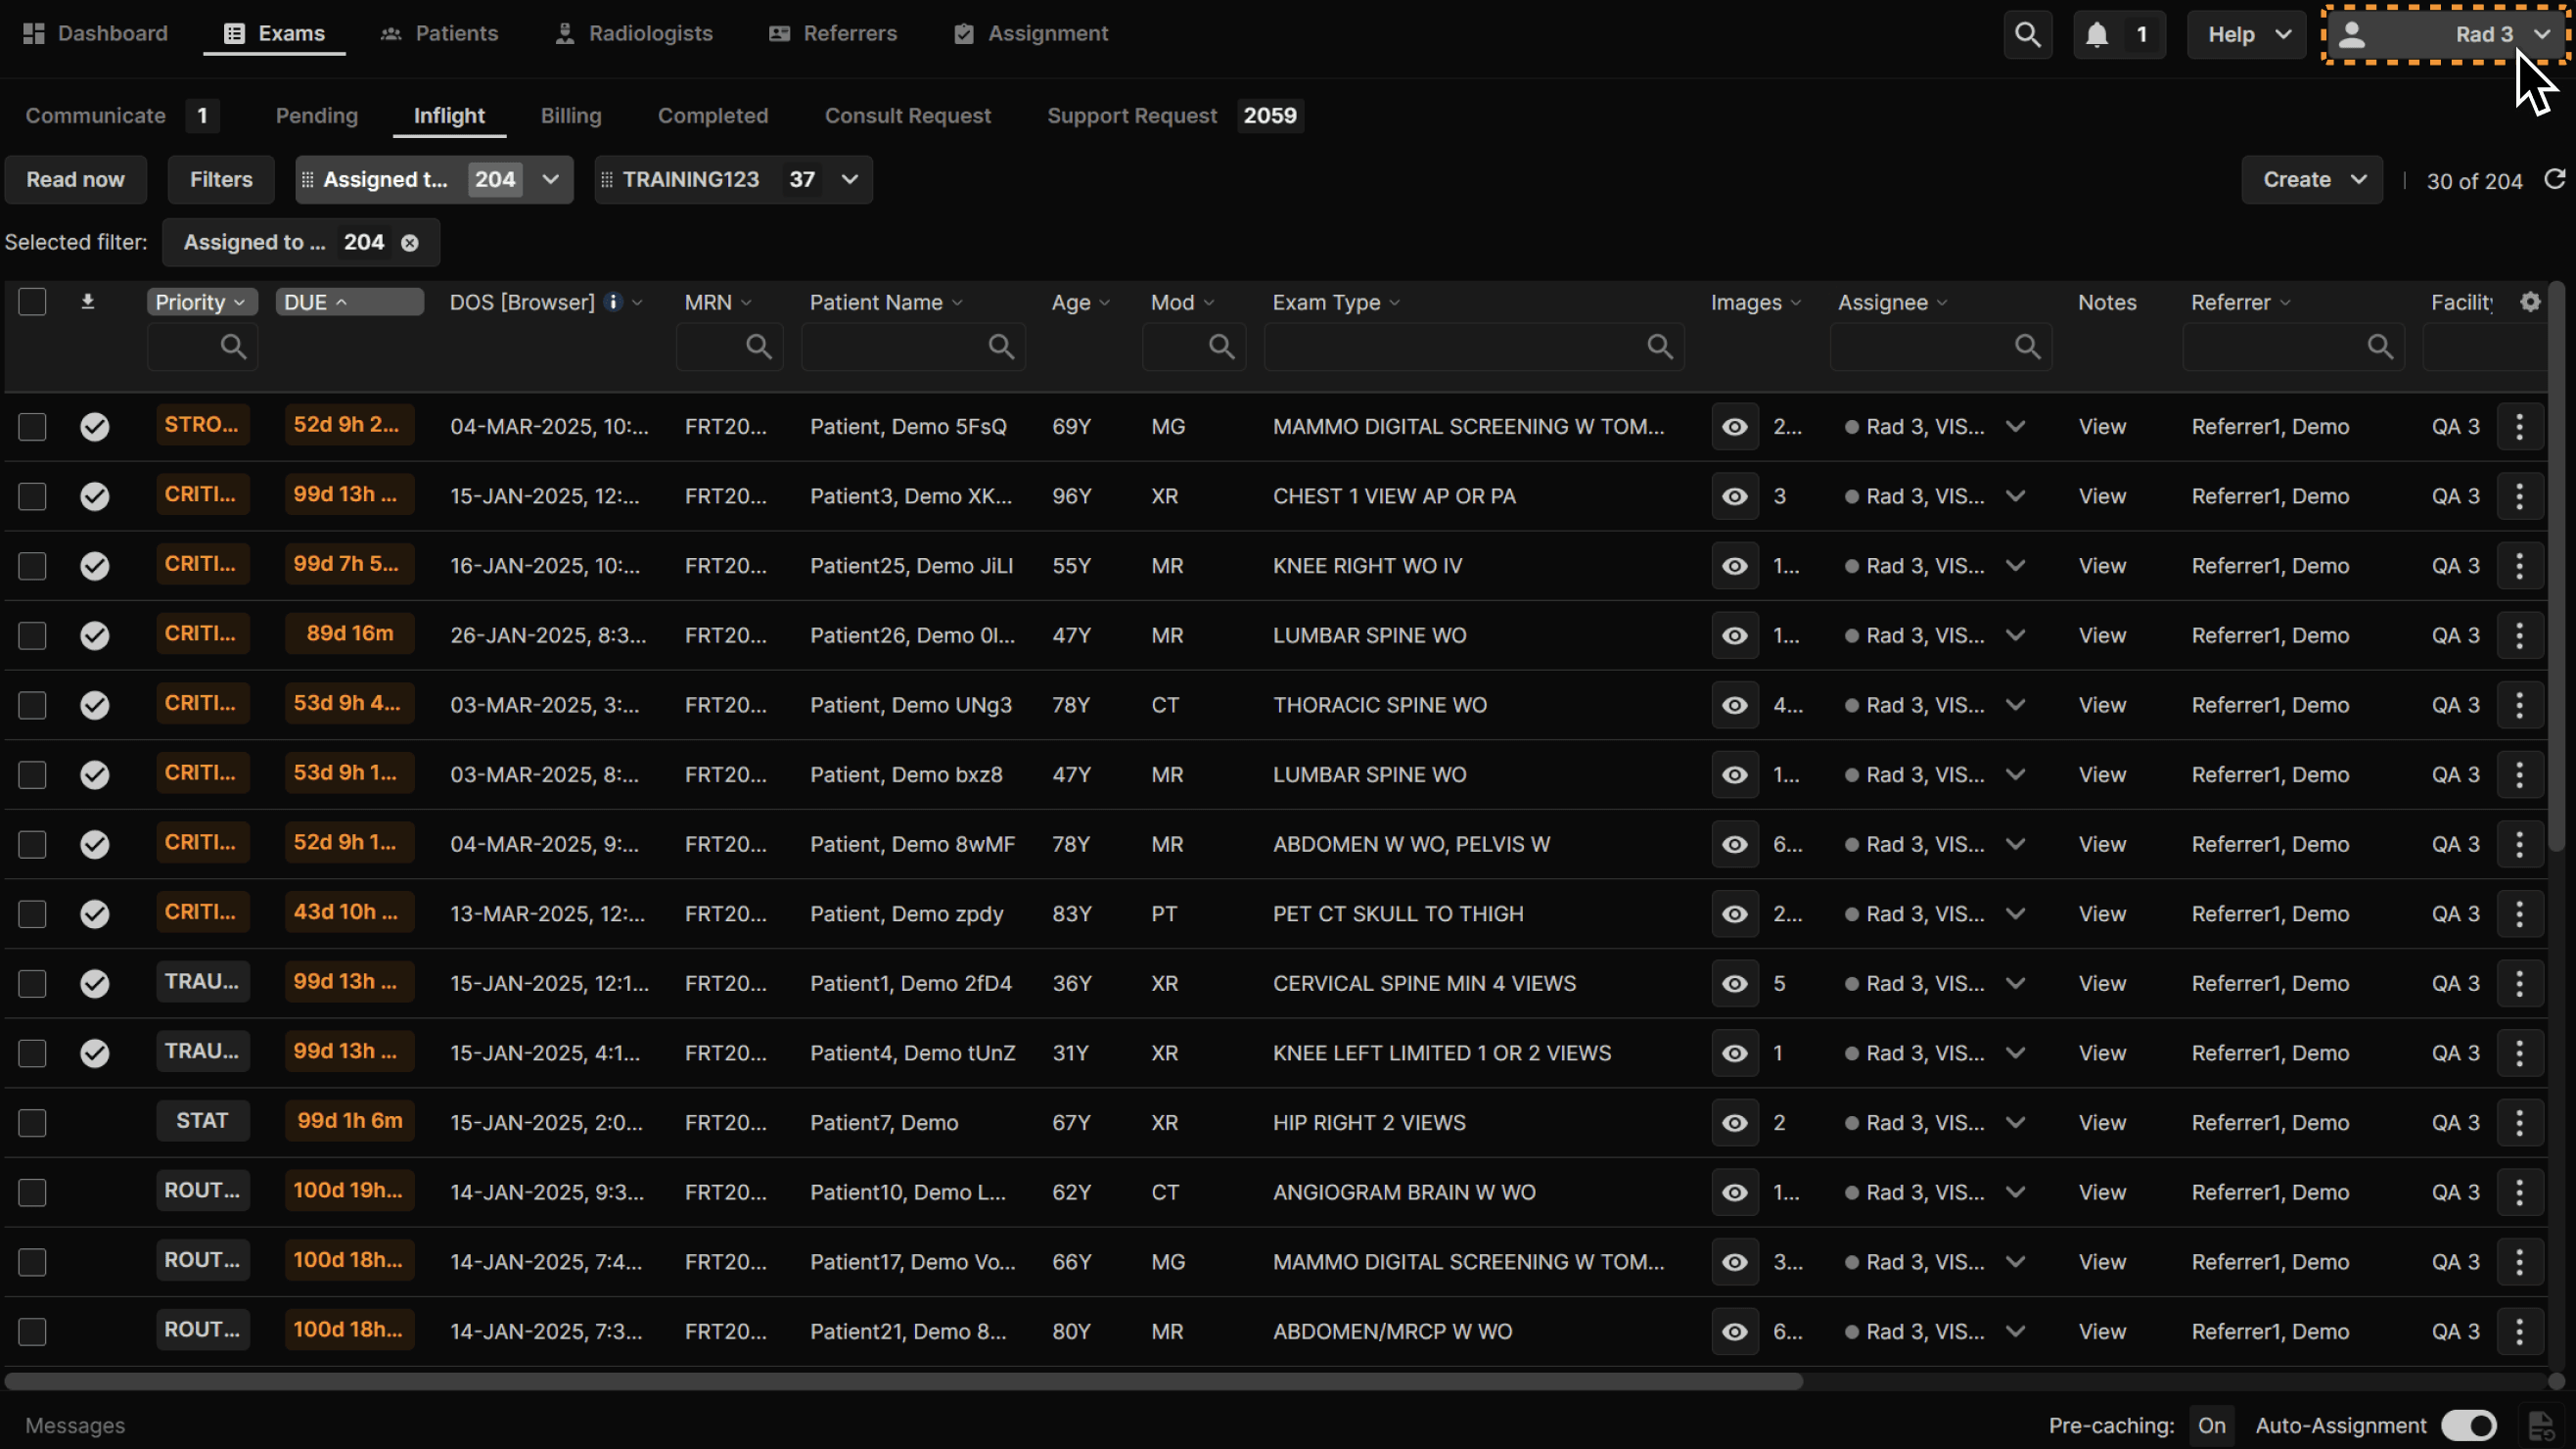Click the Read now button
The height and width of the screenshot is (1449, 2576).
(75, 180)
